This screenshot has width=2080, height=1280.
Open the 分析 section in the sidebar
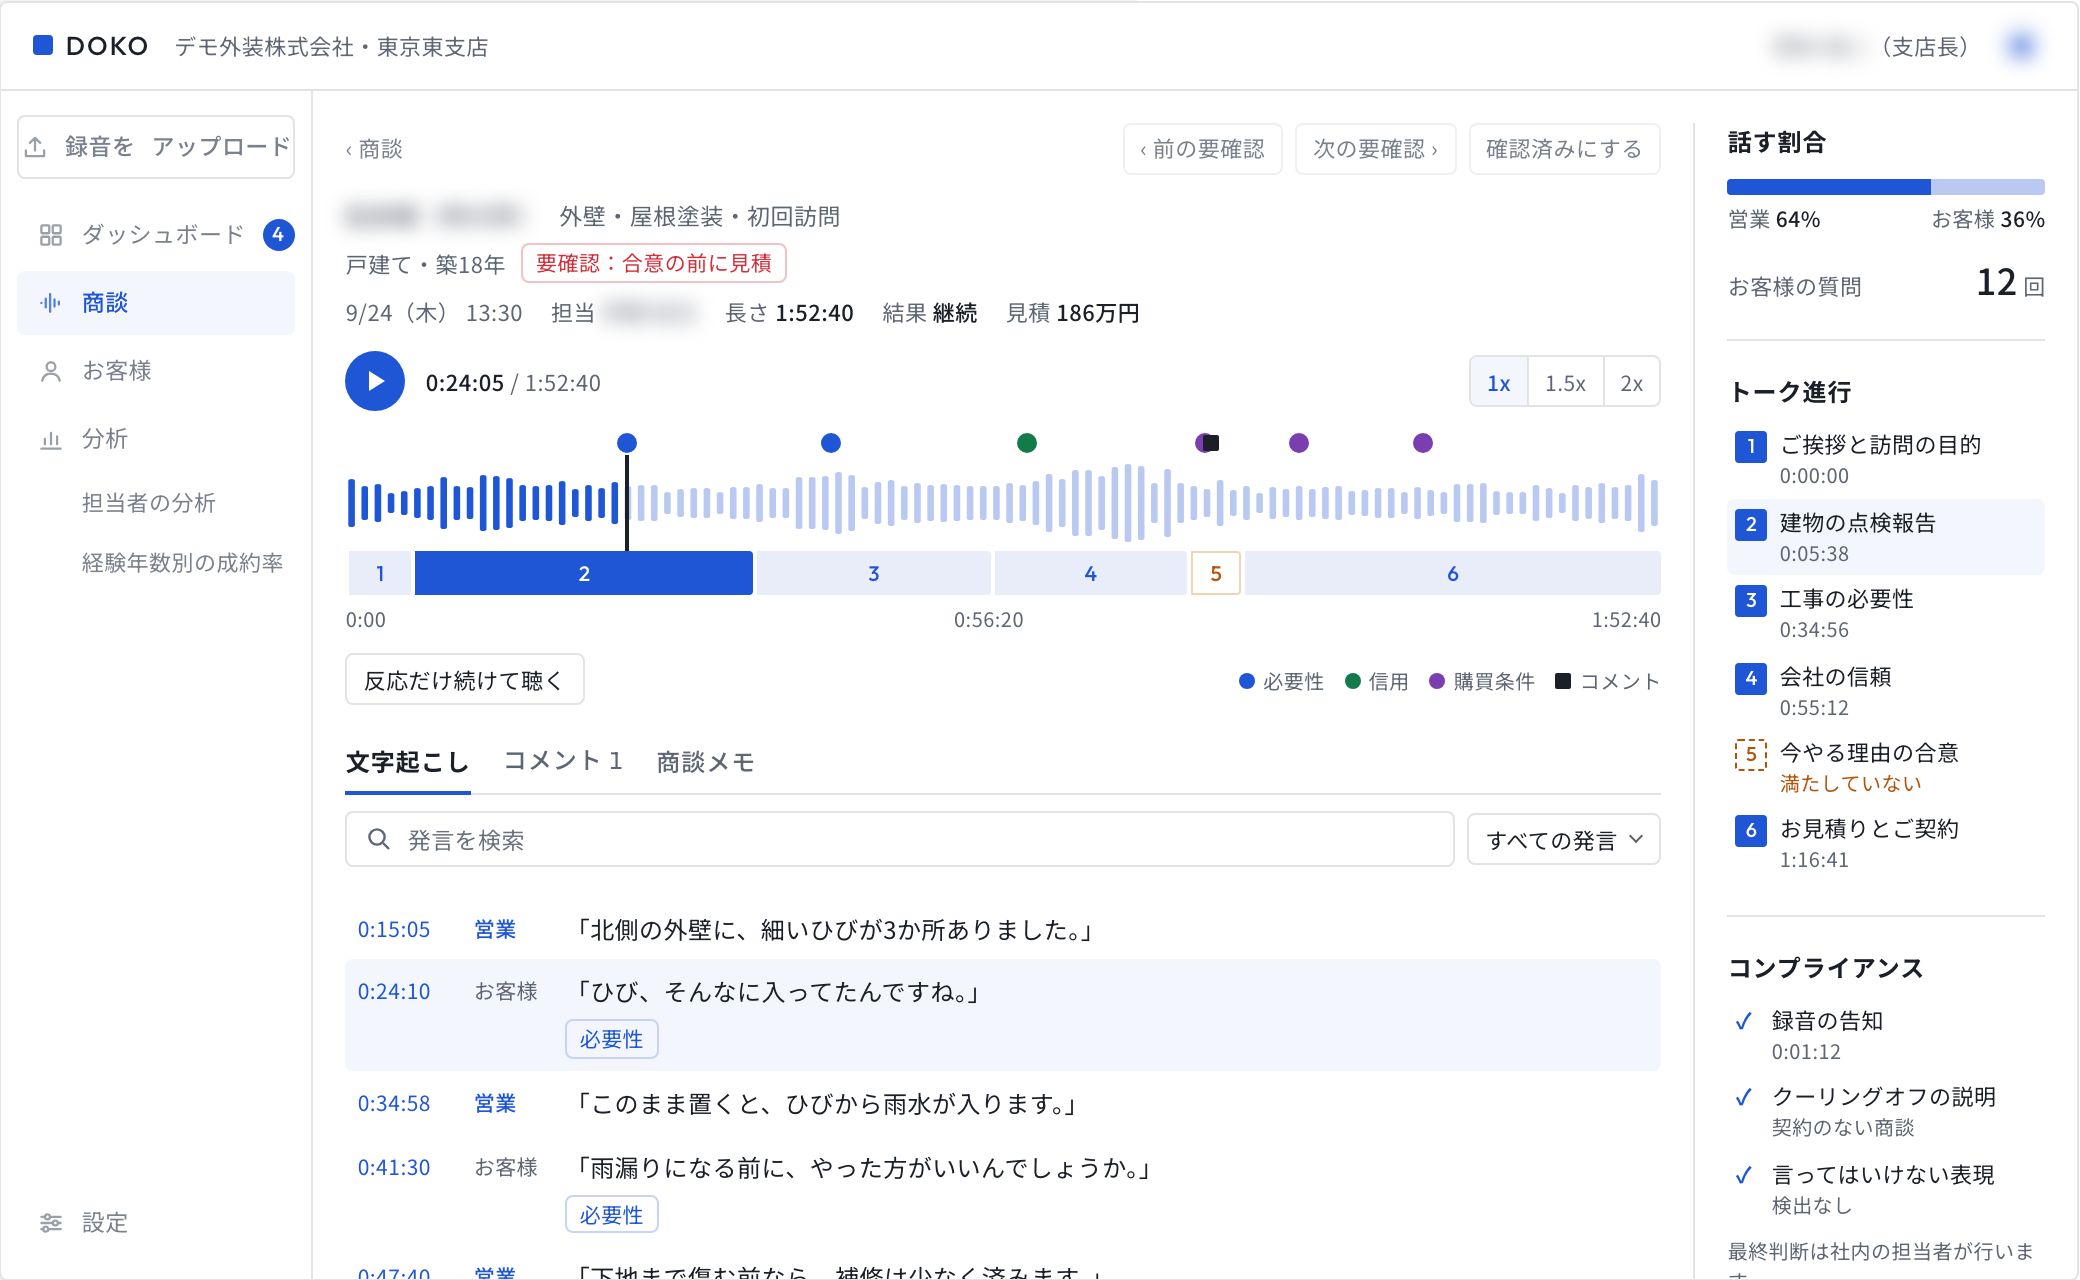tap(156, 439)
